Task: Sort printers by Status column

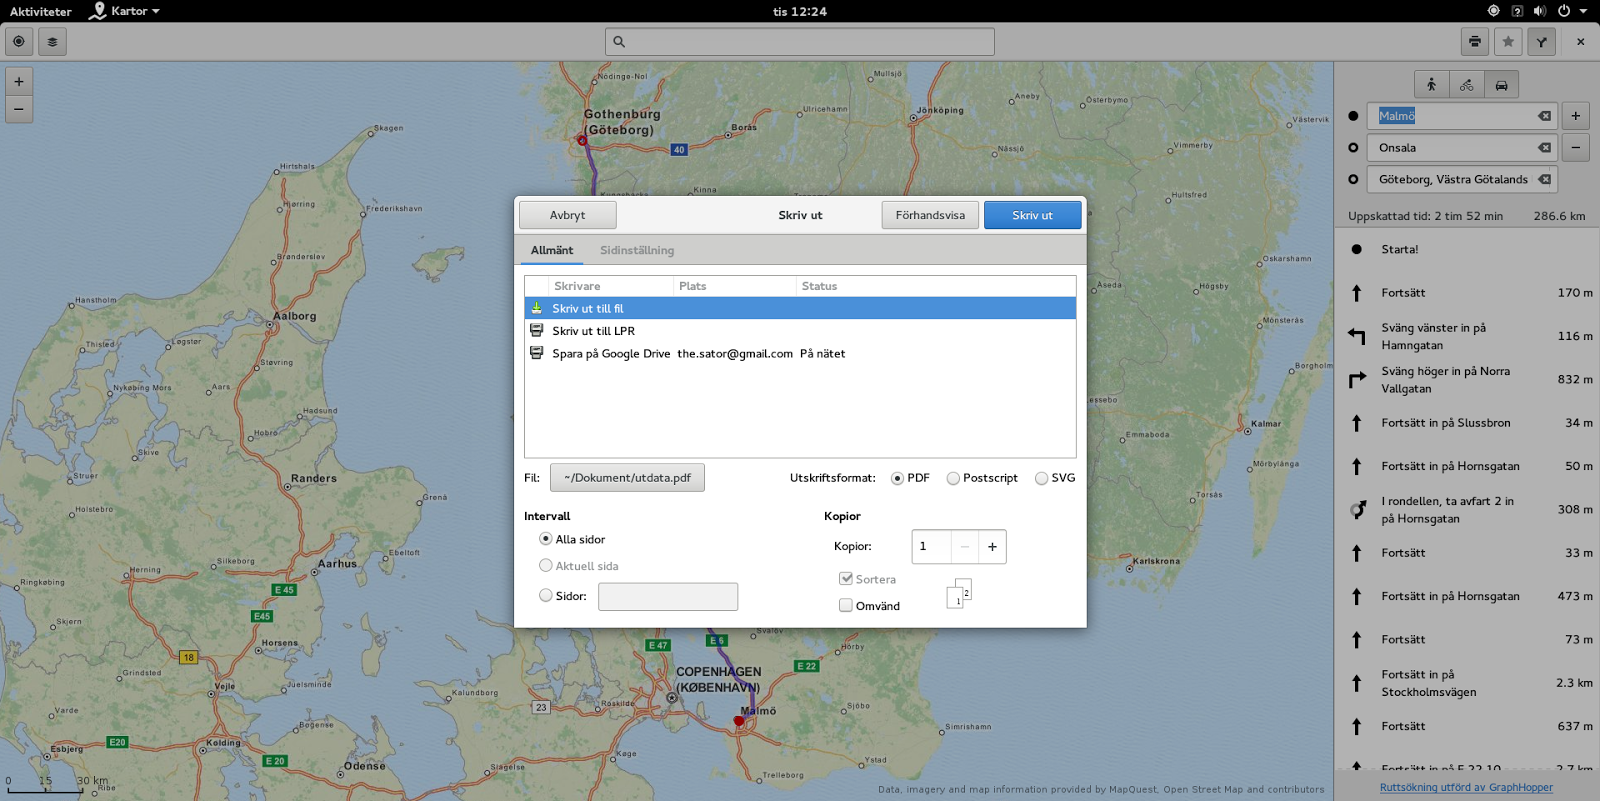Action: [935, 286]
